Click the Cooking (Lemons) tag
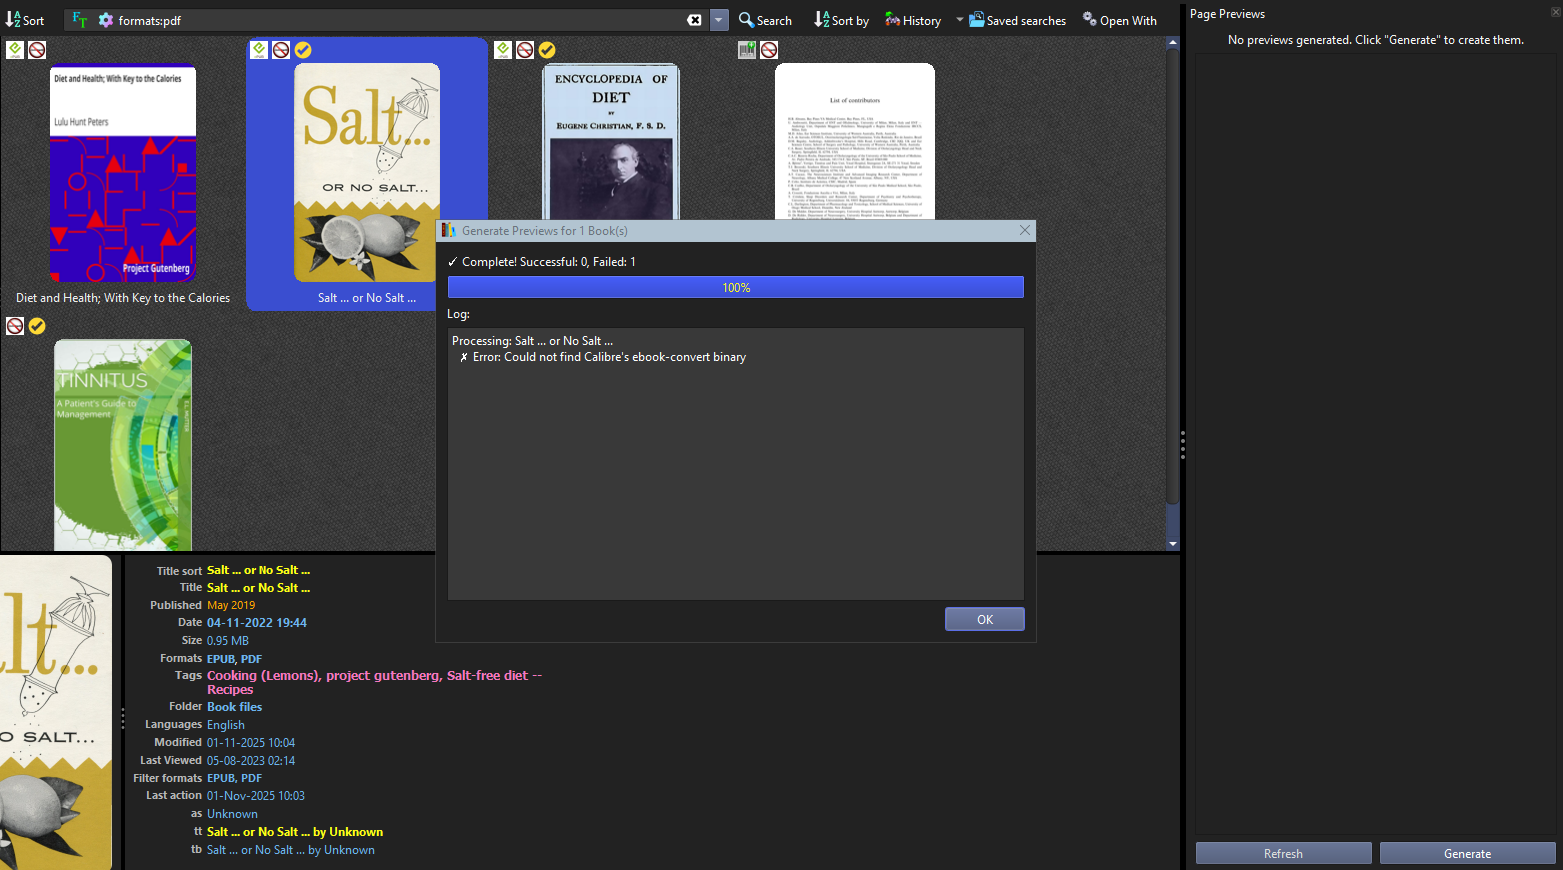The image size is (1563, 870). click(x=263, y=675)
